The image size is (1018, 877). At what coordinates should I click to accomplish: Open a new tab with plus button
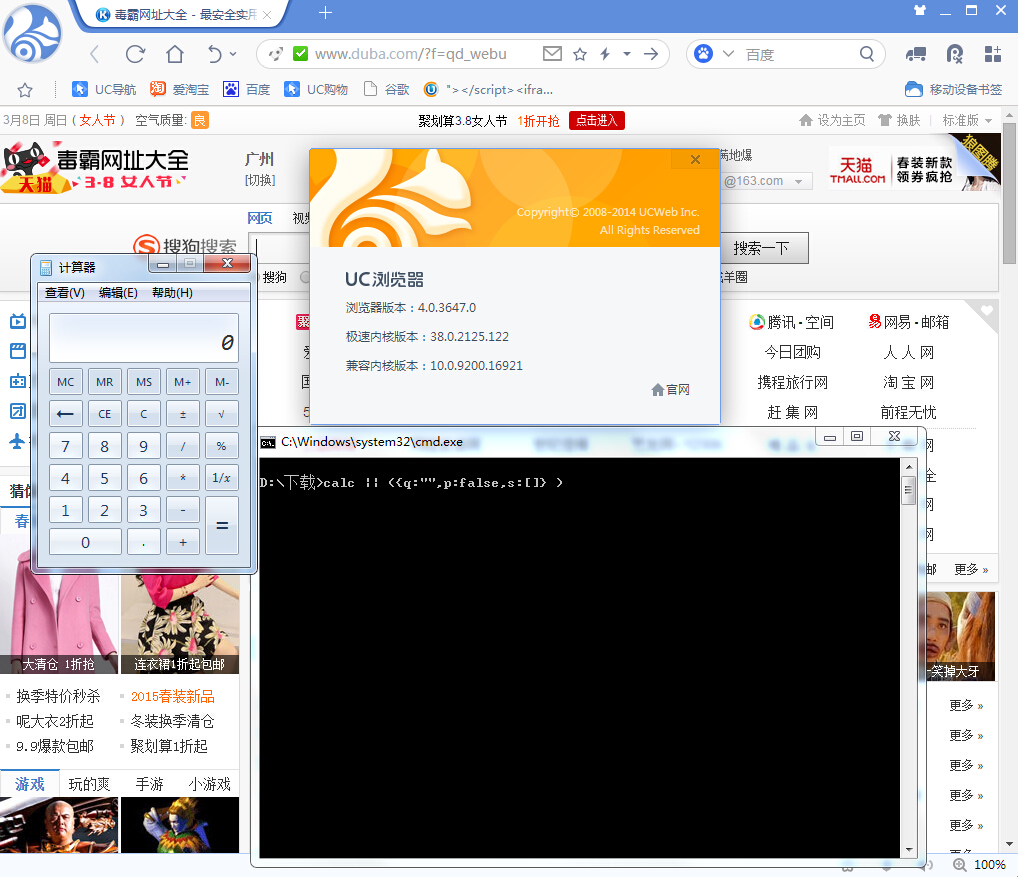[x=325, y=12]
